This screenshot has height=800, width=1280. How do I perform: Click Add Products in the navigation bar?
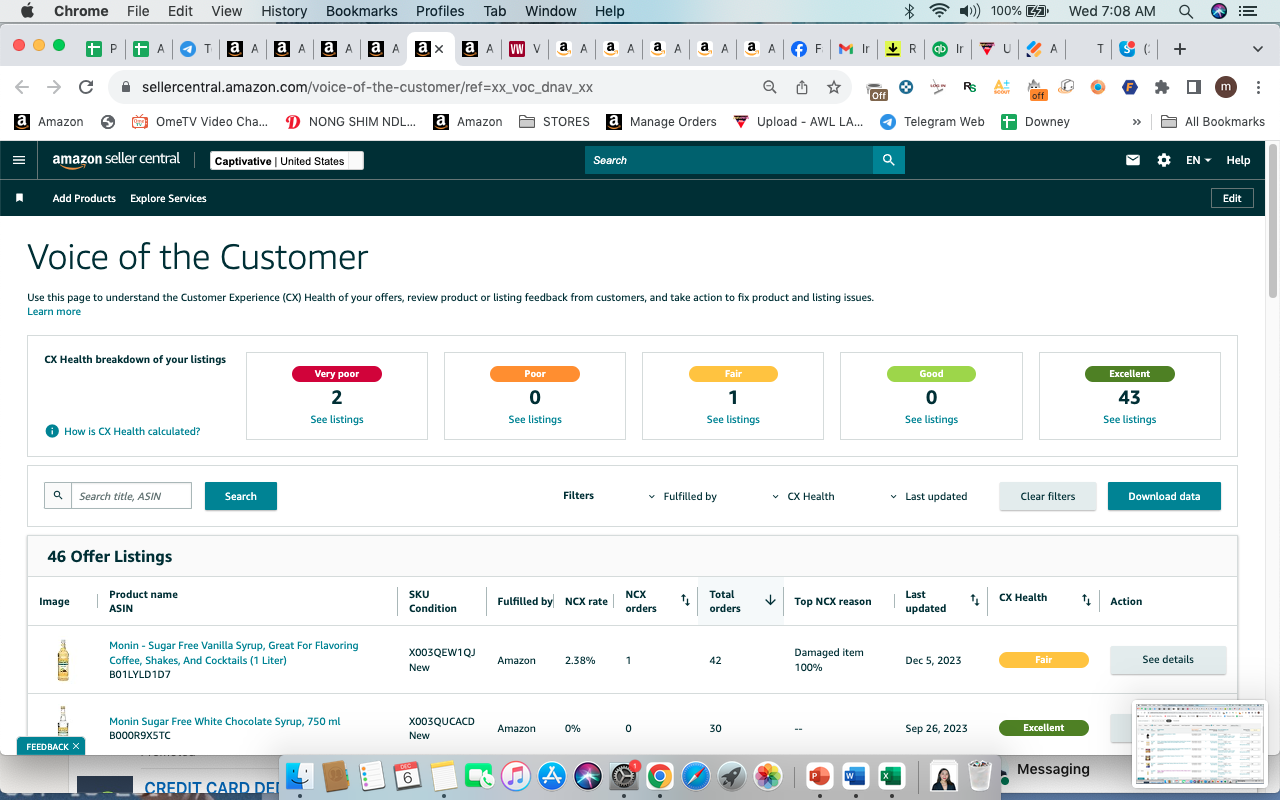[x=84, y=198]
